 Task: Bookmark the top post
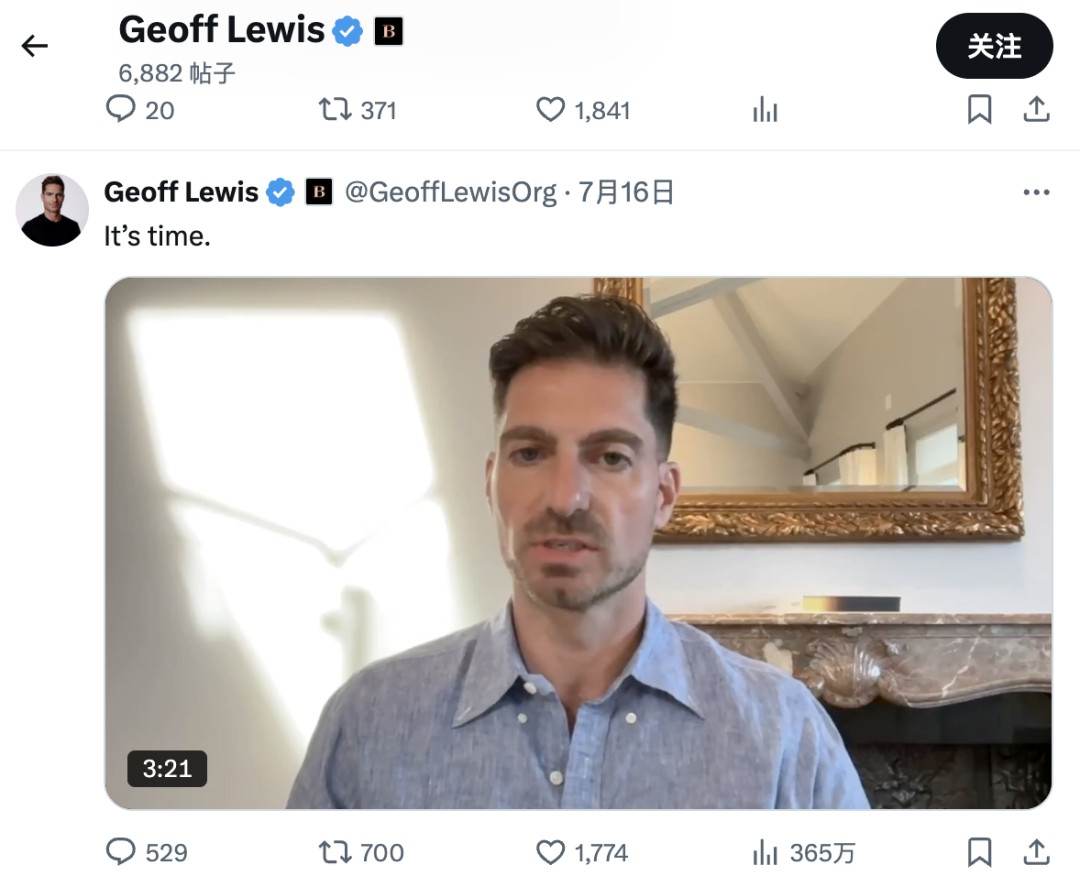tap(980, 109)
